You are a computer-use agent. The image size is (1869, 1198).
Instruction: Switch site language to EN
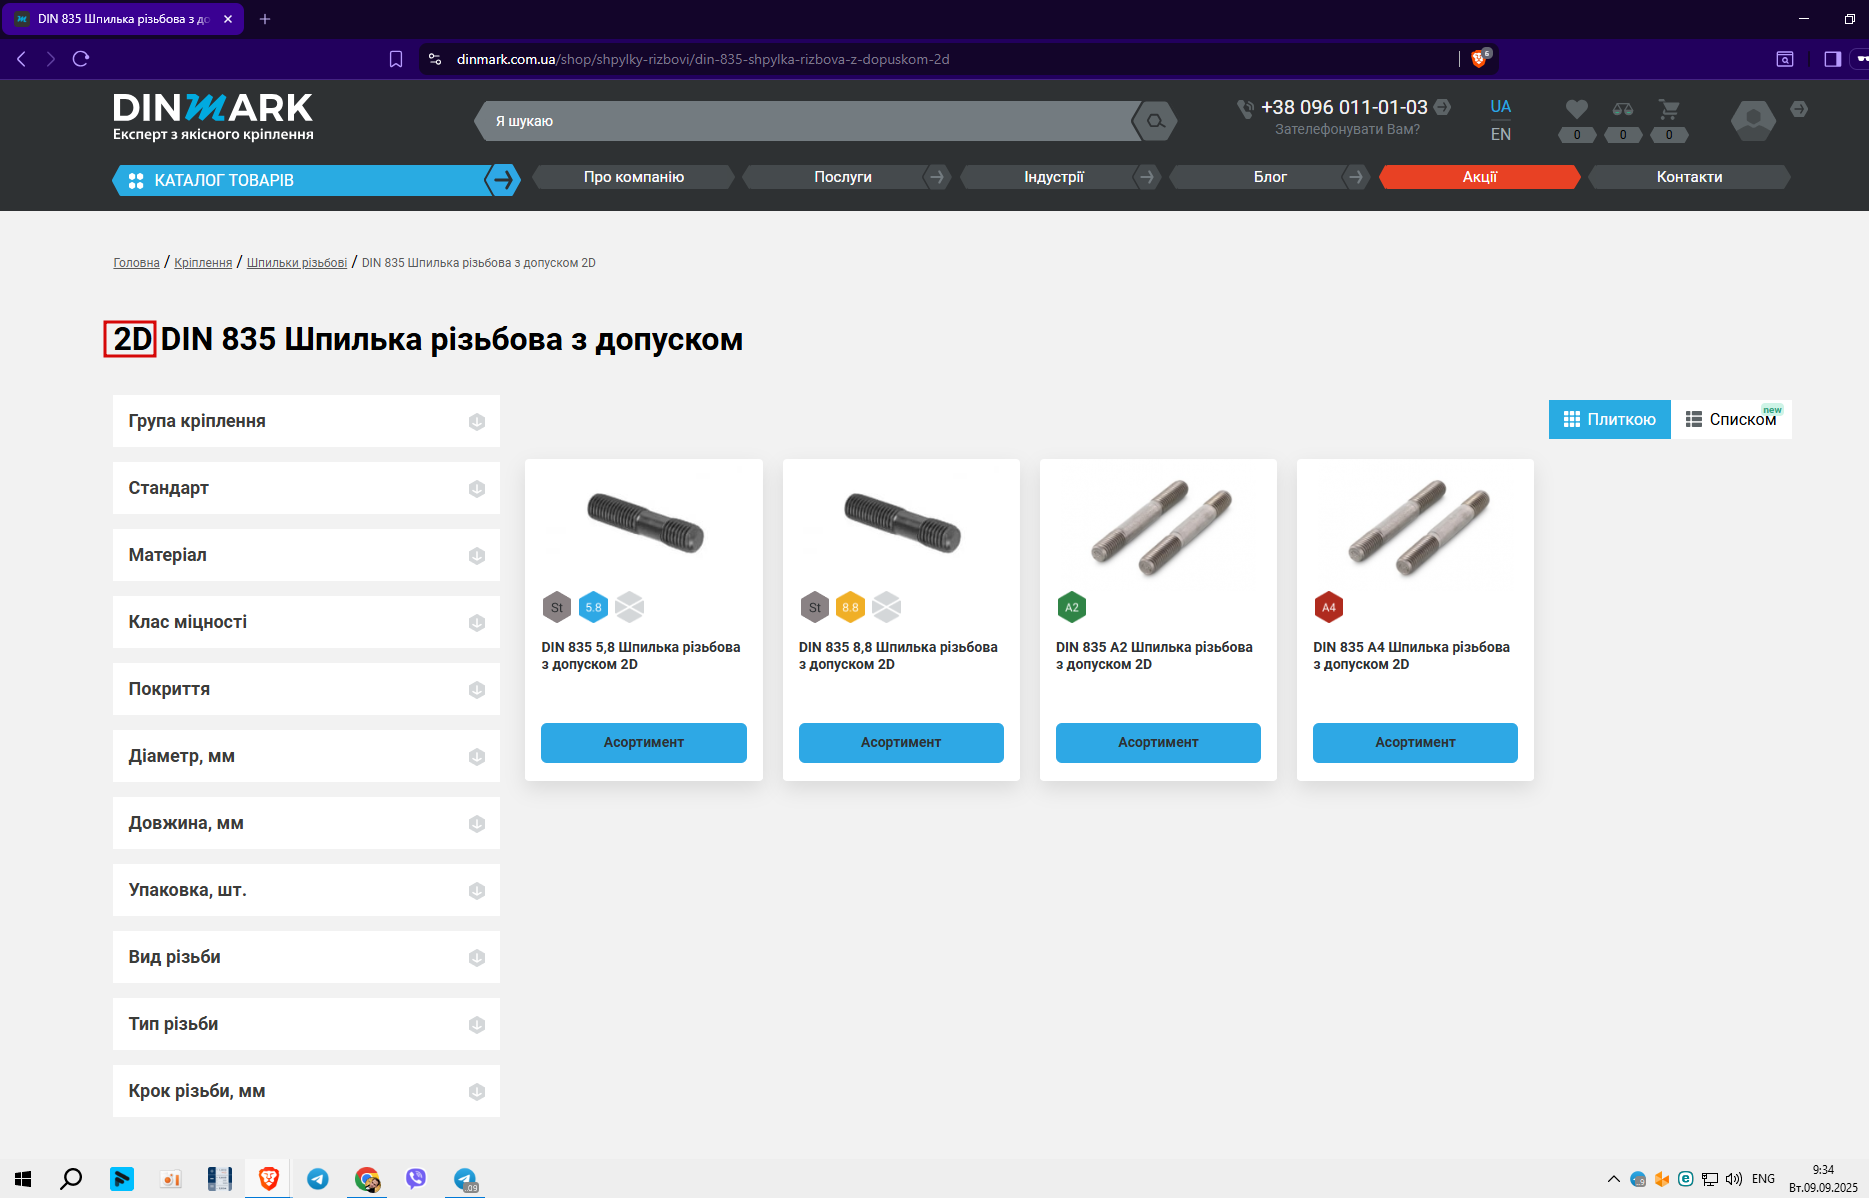pyautogui.click(x=1501, y=134)
